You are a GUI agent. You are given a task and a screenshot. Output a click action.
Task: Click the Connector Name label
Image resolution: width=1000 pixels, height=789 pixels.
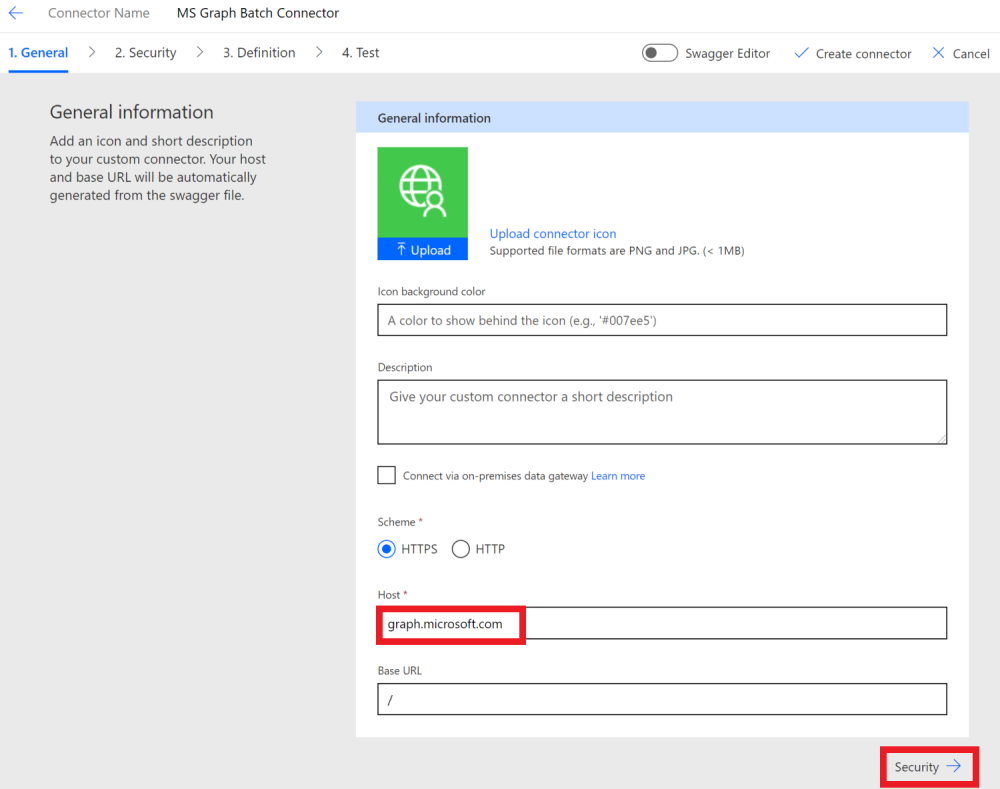click(x=99, y=13)
